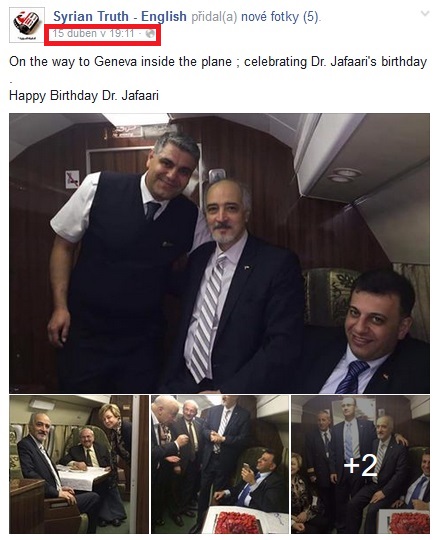Click the globe public-audience icon

[150, 34]
